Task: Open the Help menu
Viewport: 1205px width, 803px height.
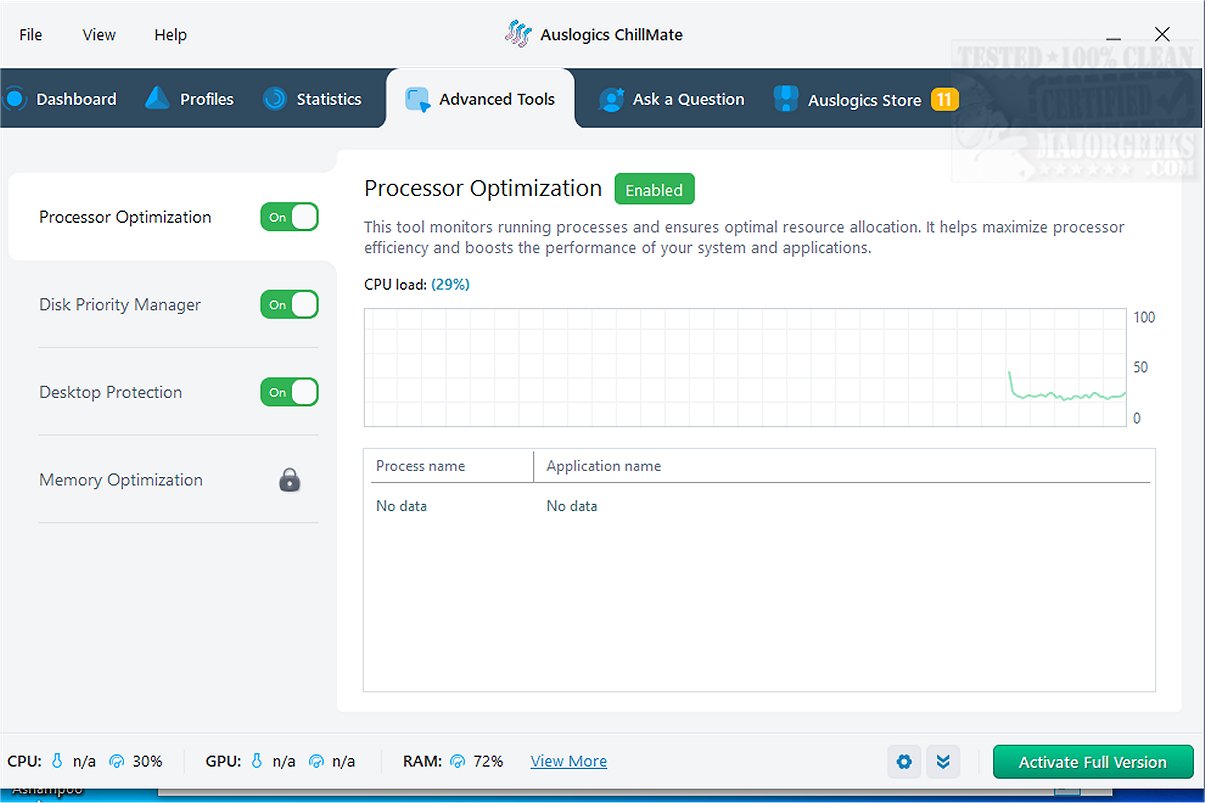Action: point(170,35)
